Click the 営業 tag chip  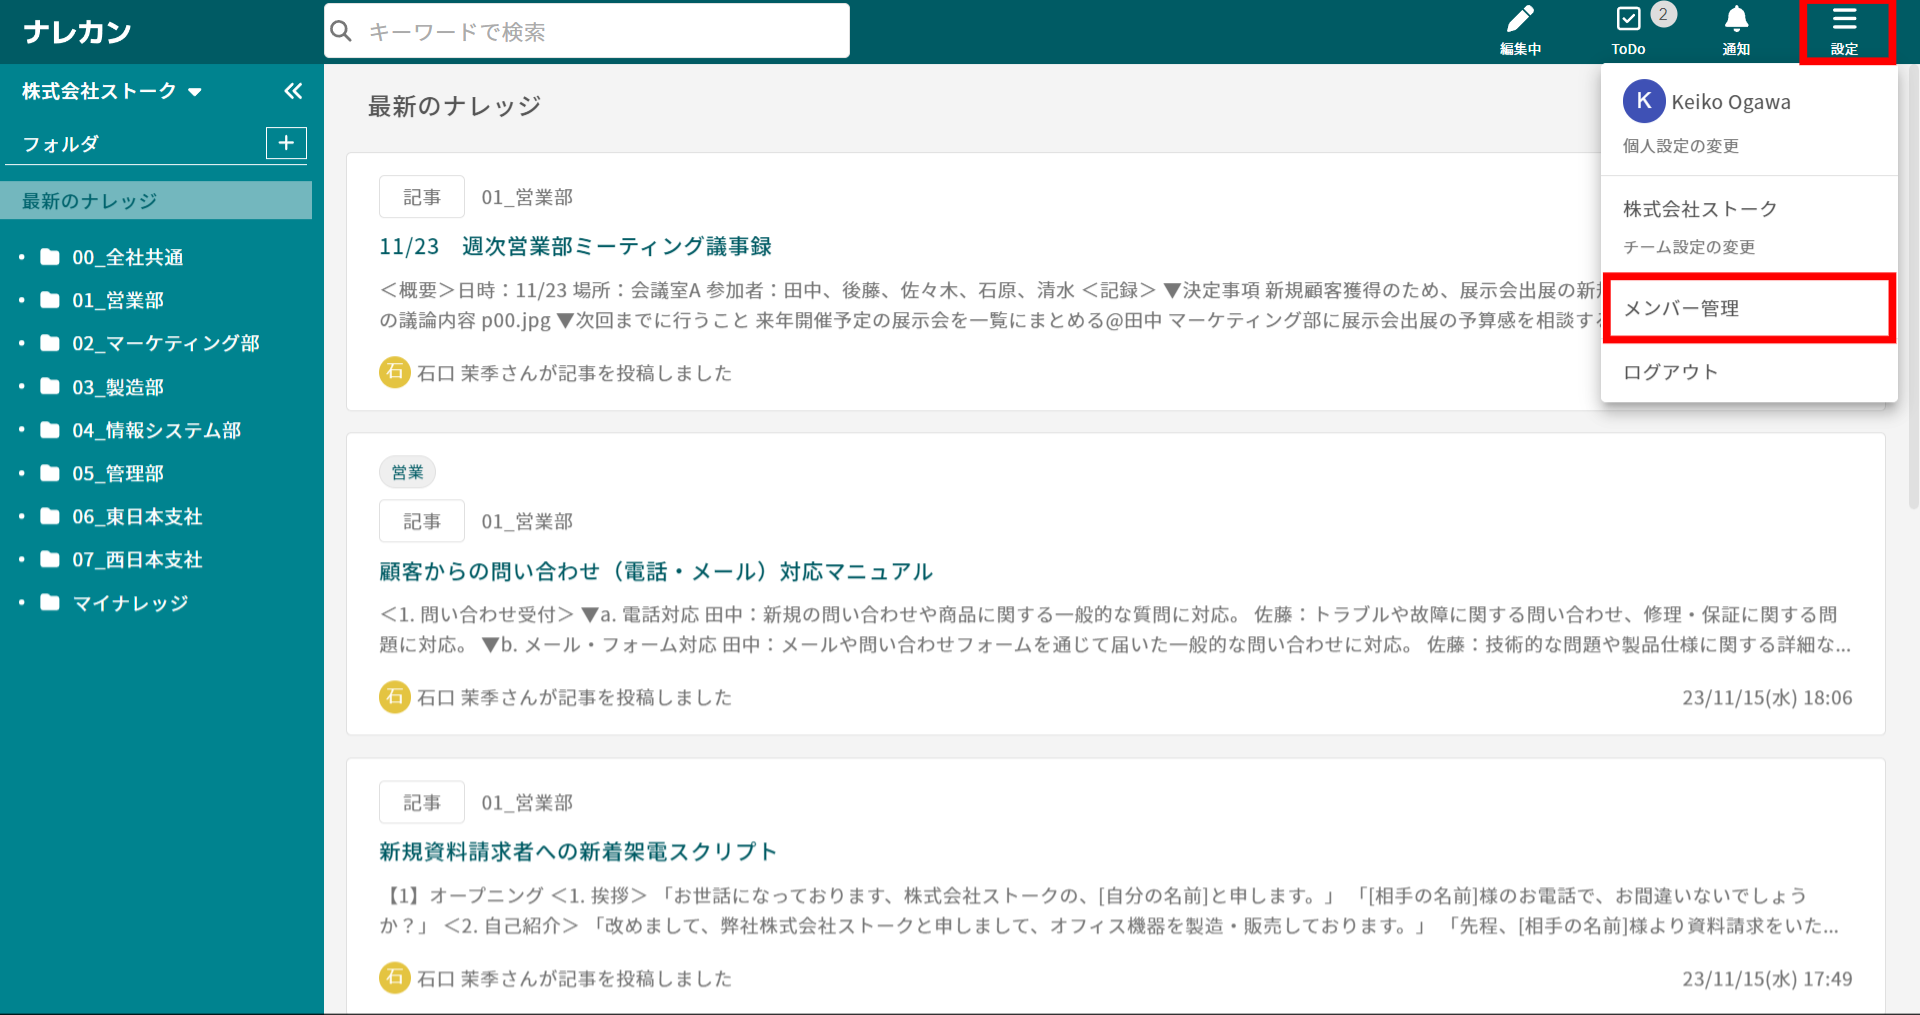click(x=407, y=472)
